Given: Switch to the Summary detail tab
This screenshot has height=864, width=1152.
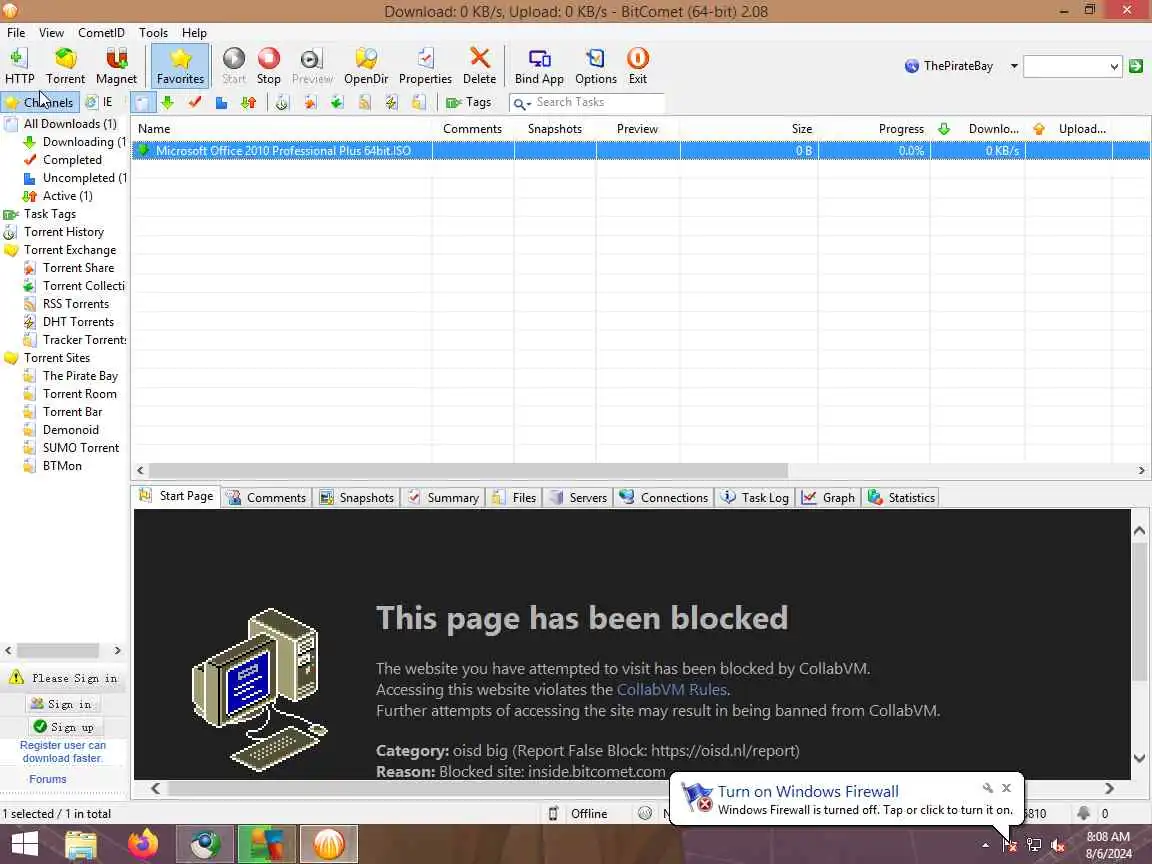Looking at the screenshot, I should click(444, 497).
